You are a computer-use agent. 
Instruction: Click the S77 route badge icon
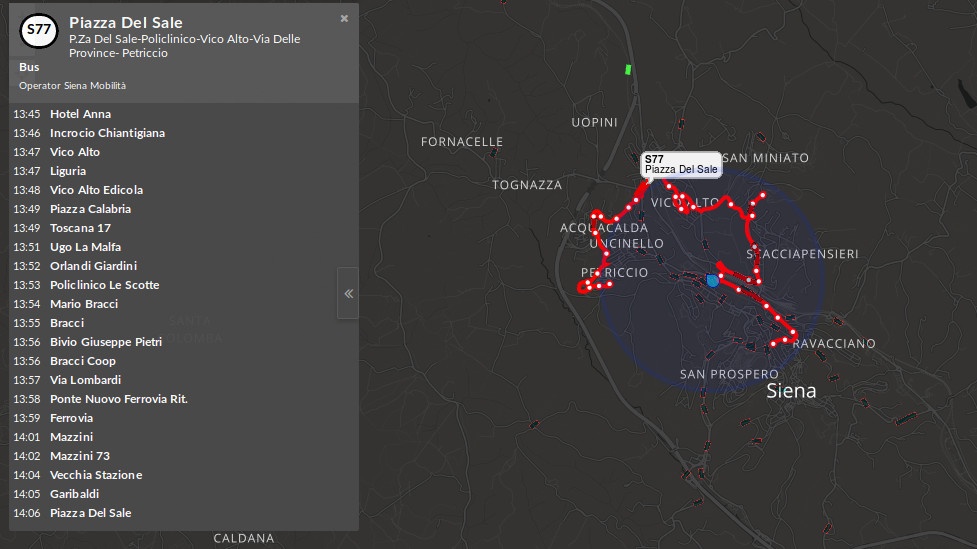click(39, 31)
